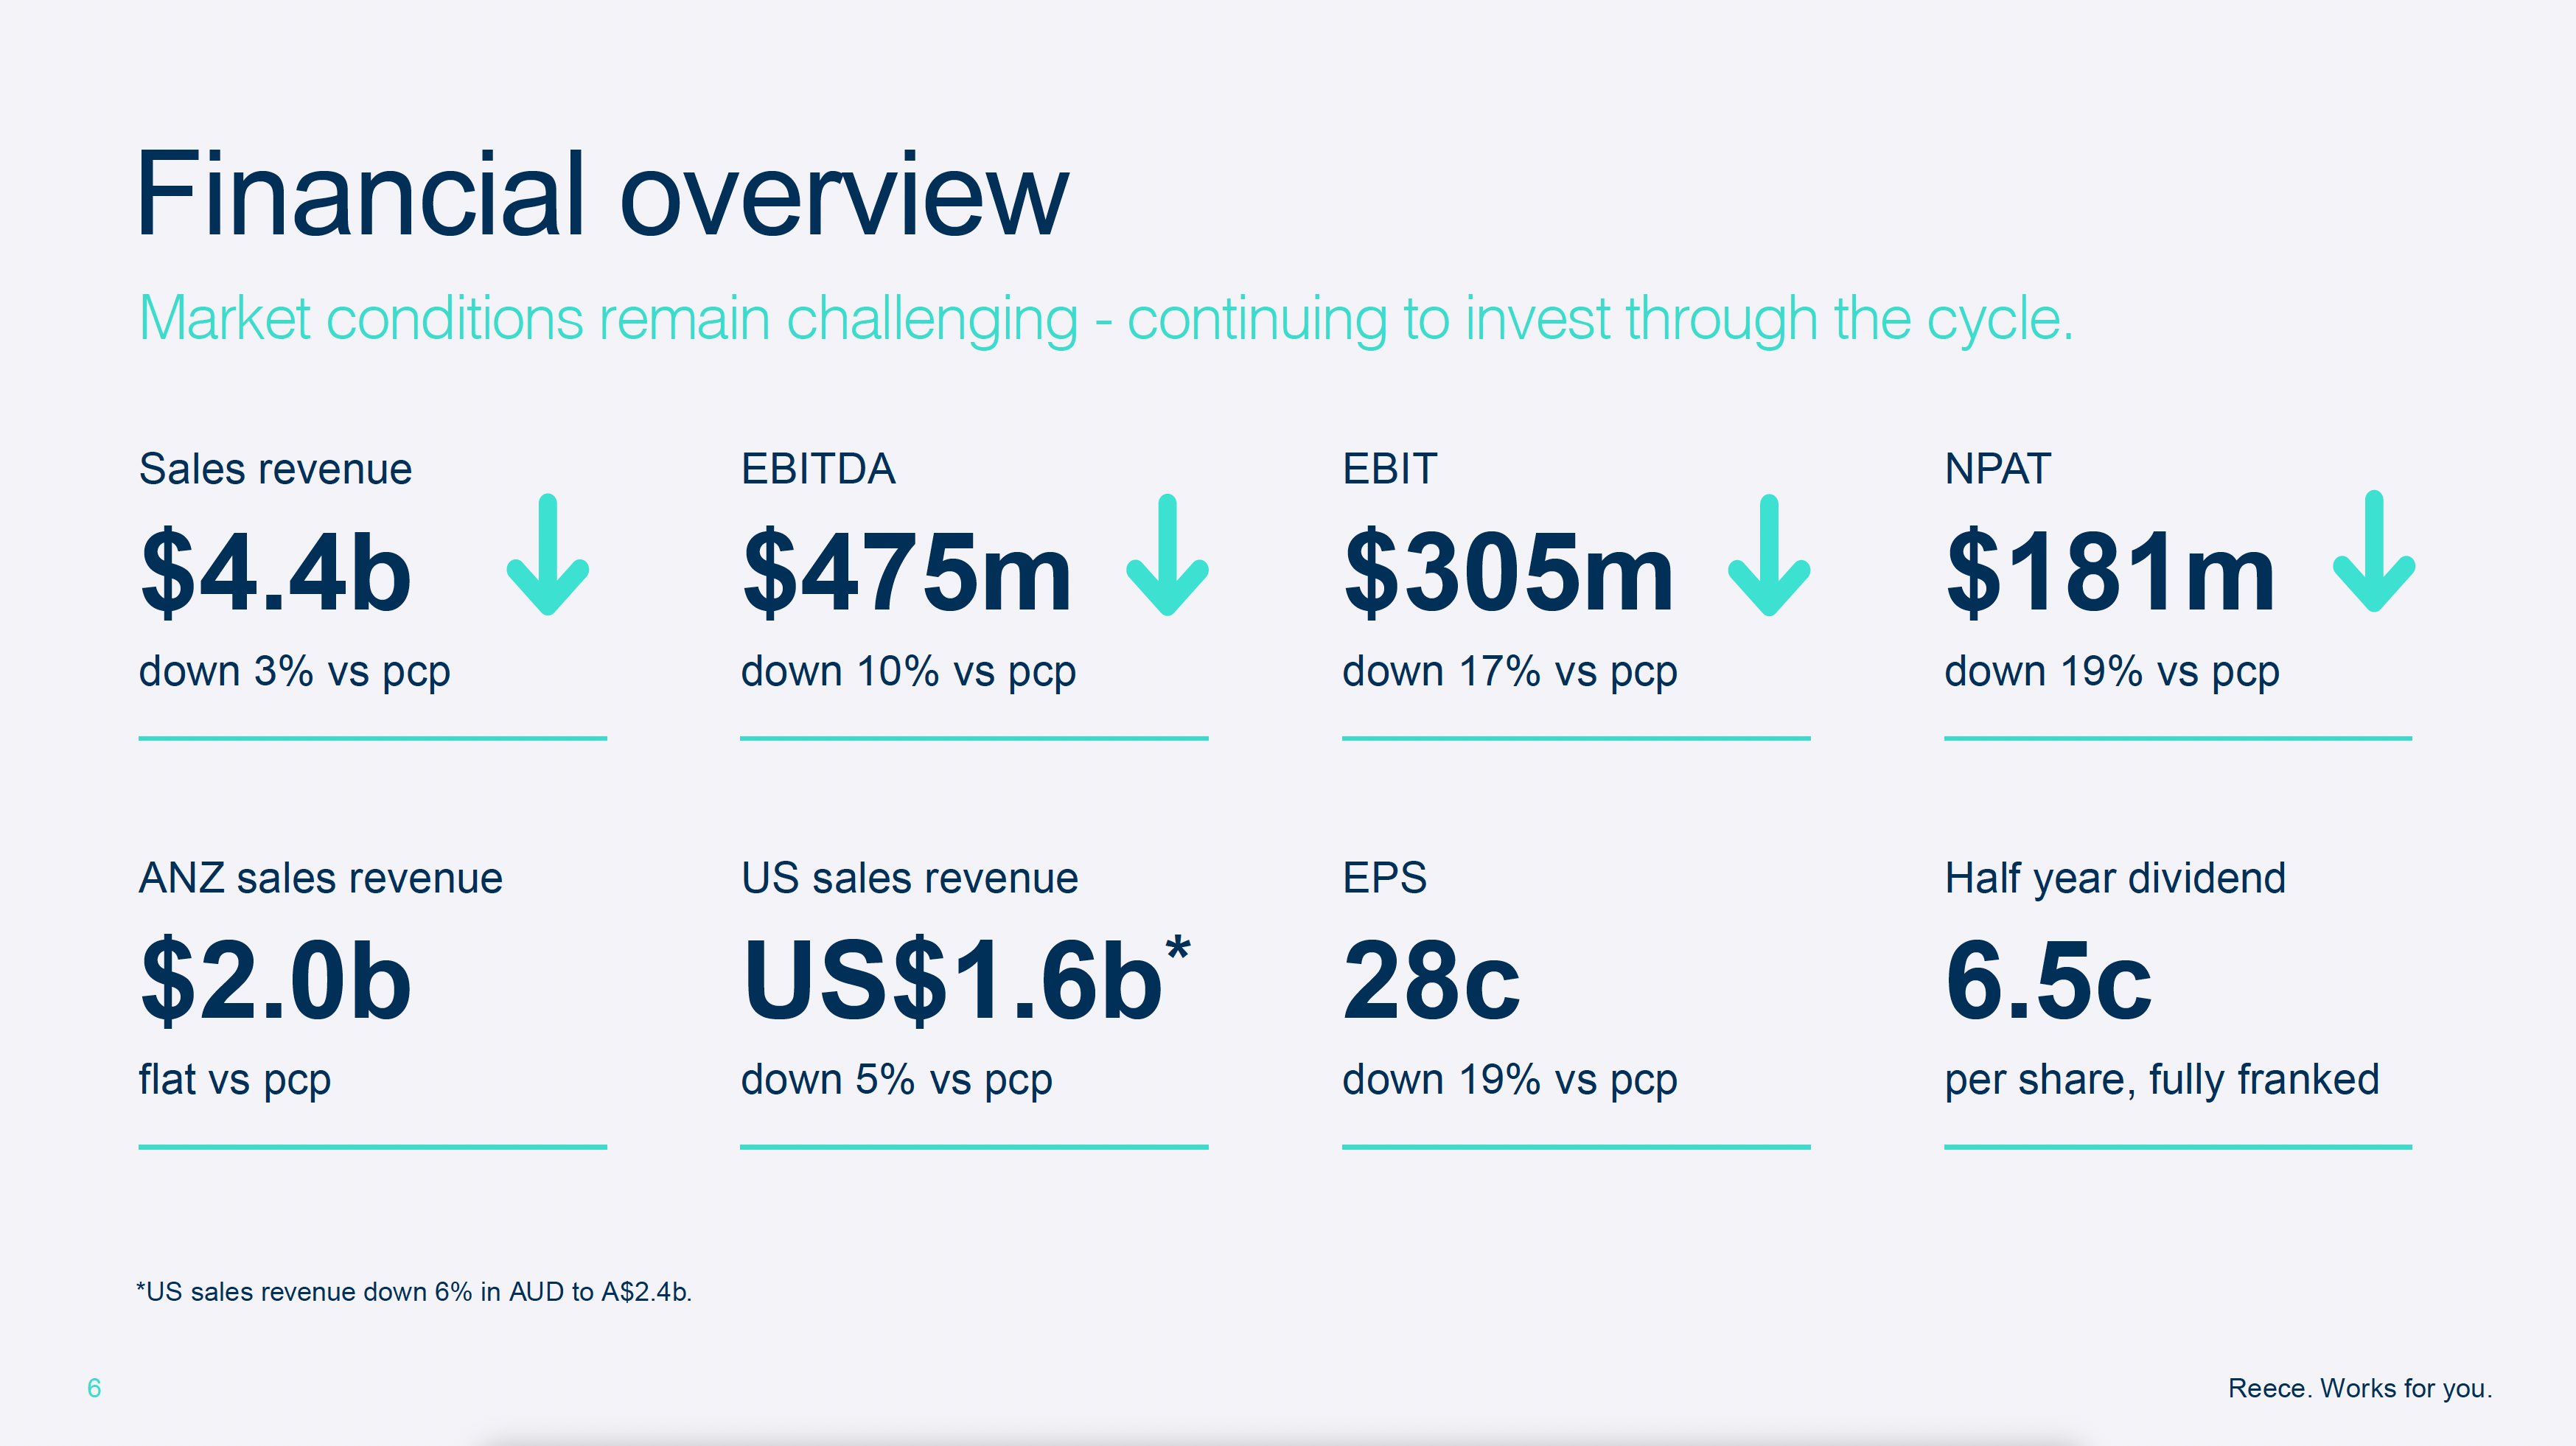2576x1446 pixels.
Task: Click the $305m EBIT figure
Action: (x=1508, y=572)
